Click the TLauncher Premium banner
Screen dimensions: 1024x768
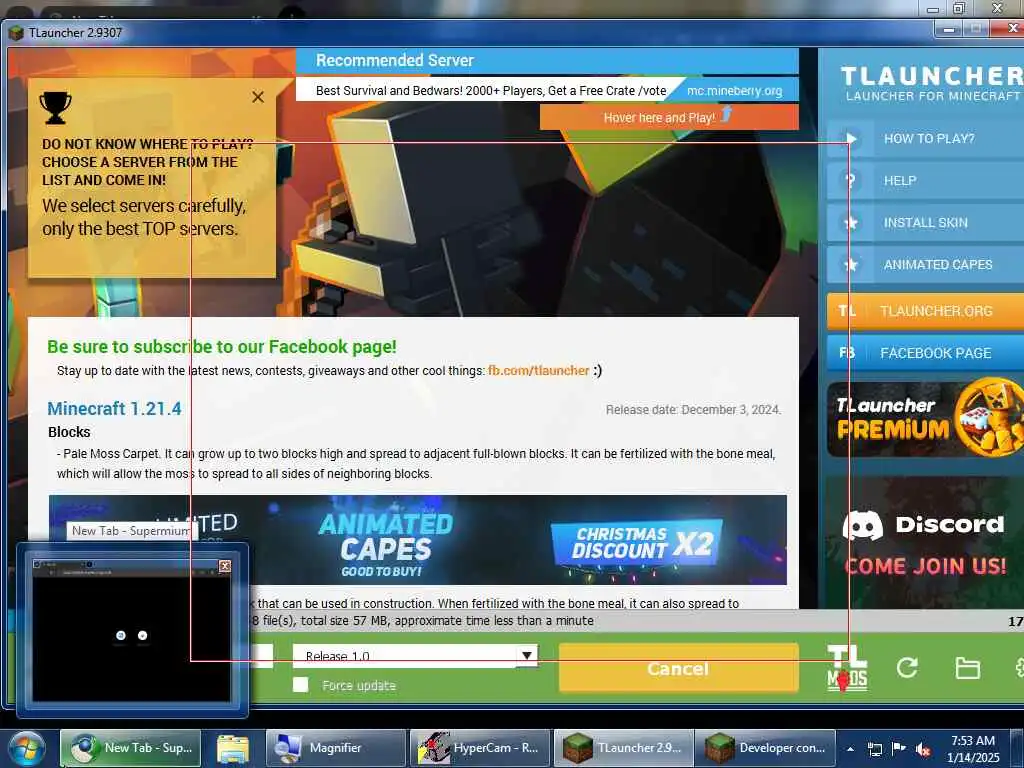(x=925, y=419)
